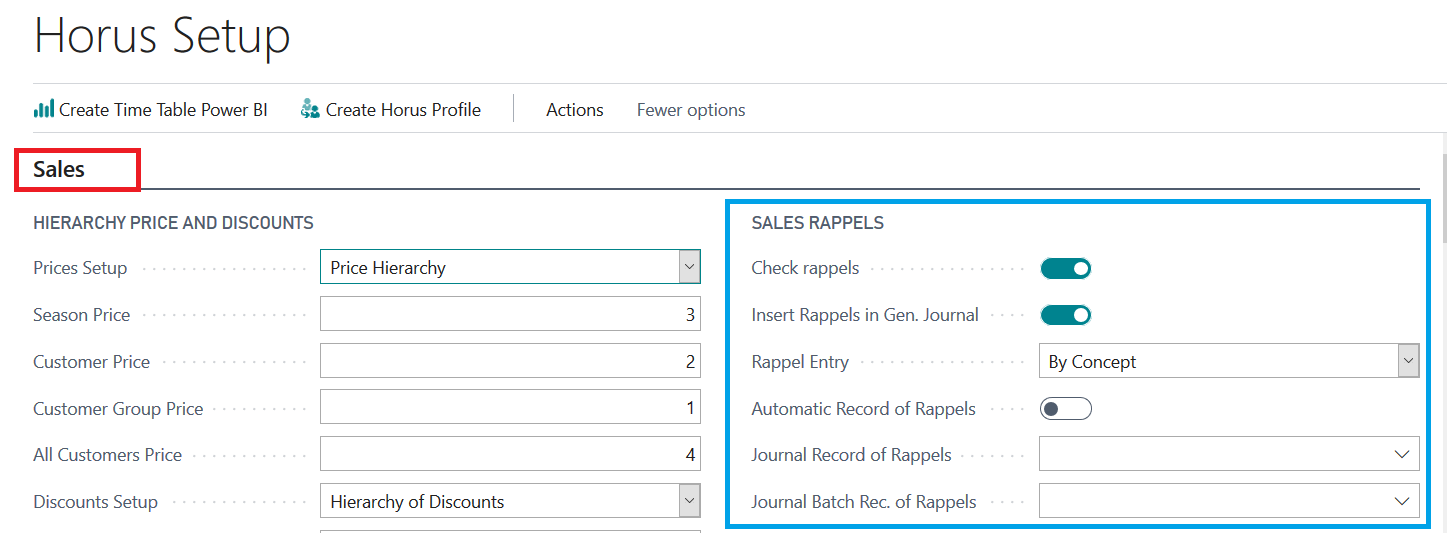The width and height of the screenshot is (1447, 533).
Task: Click the All Customers Price label
Action: point(107,455)
